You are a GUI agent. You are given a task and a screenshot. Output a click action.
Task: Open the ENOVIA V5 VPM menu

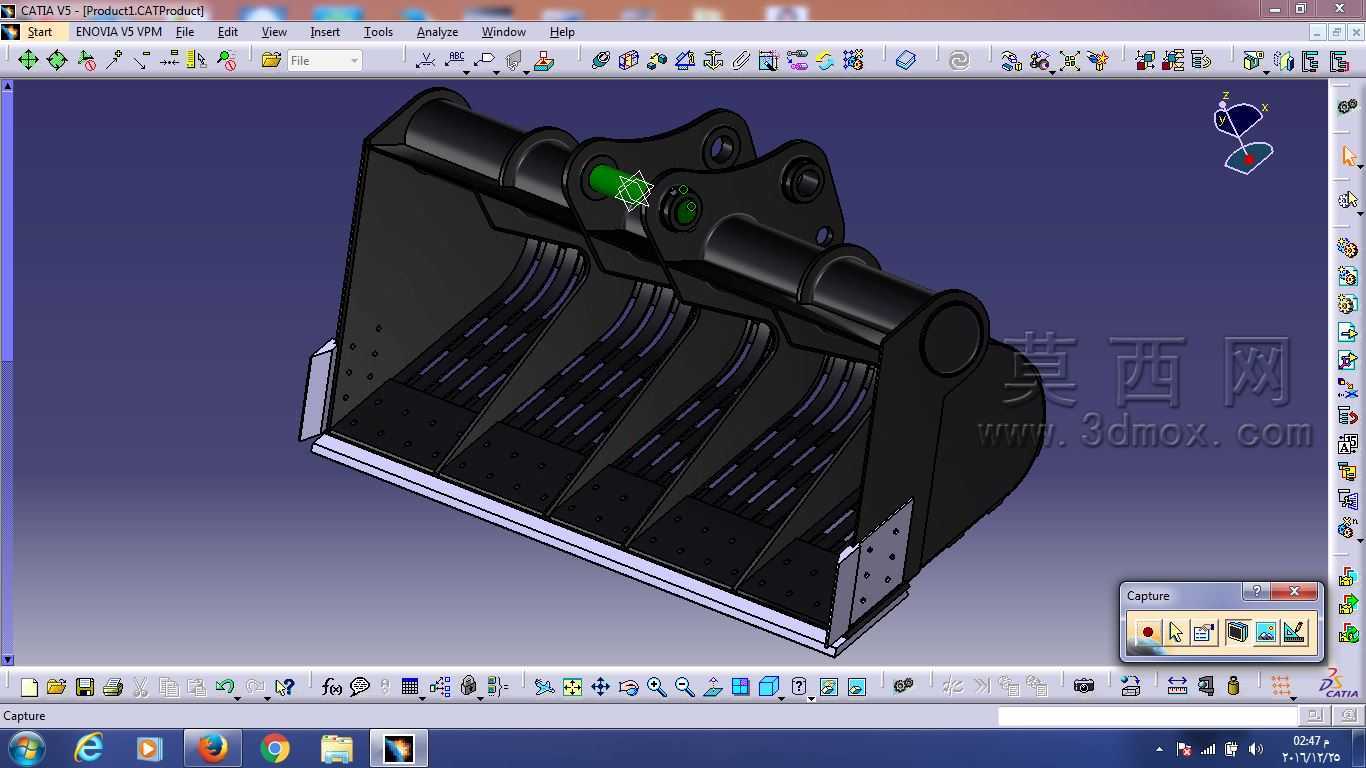(119, 32)
